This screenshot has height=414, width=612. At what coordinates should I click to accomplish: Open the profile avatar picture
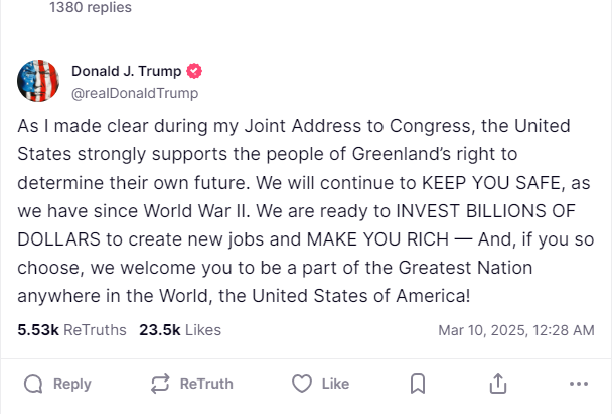click(38, 82)
